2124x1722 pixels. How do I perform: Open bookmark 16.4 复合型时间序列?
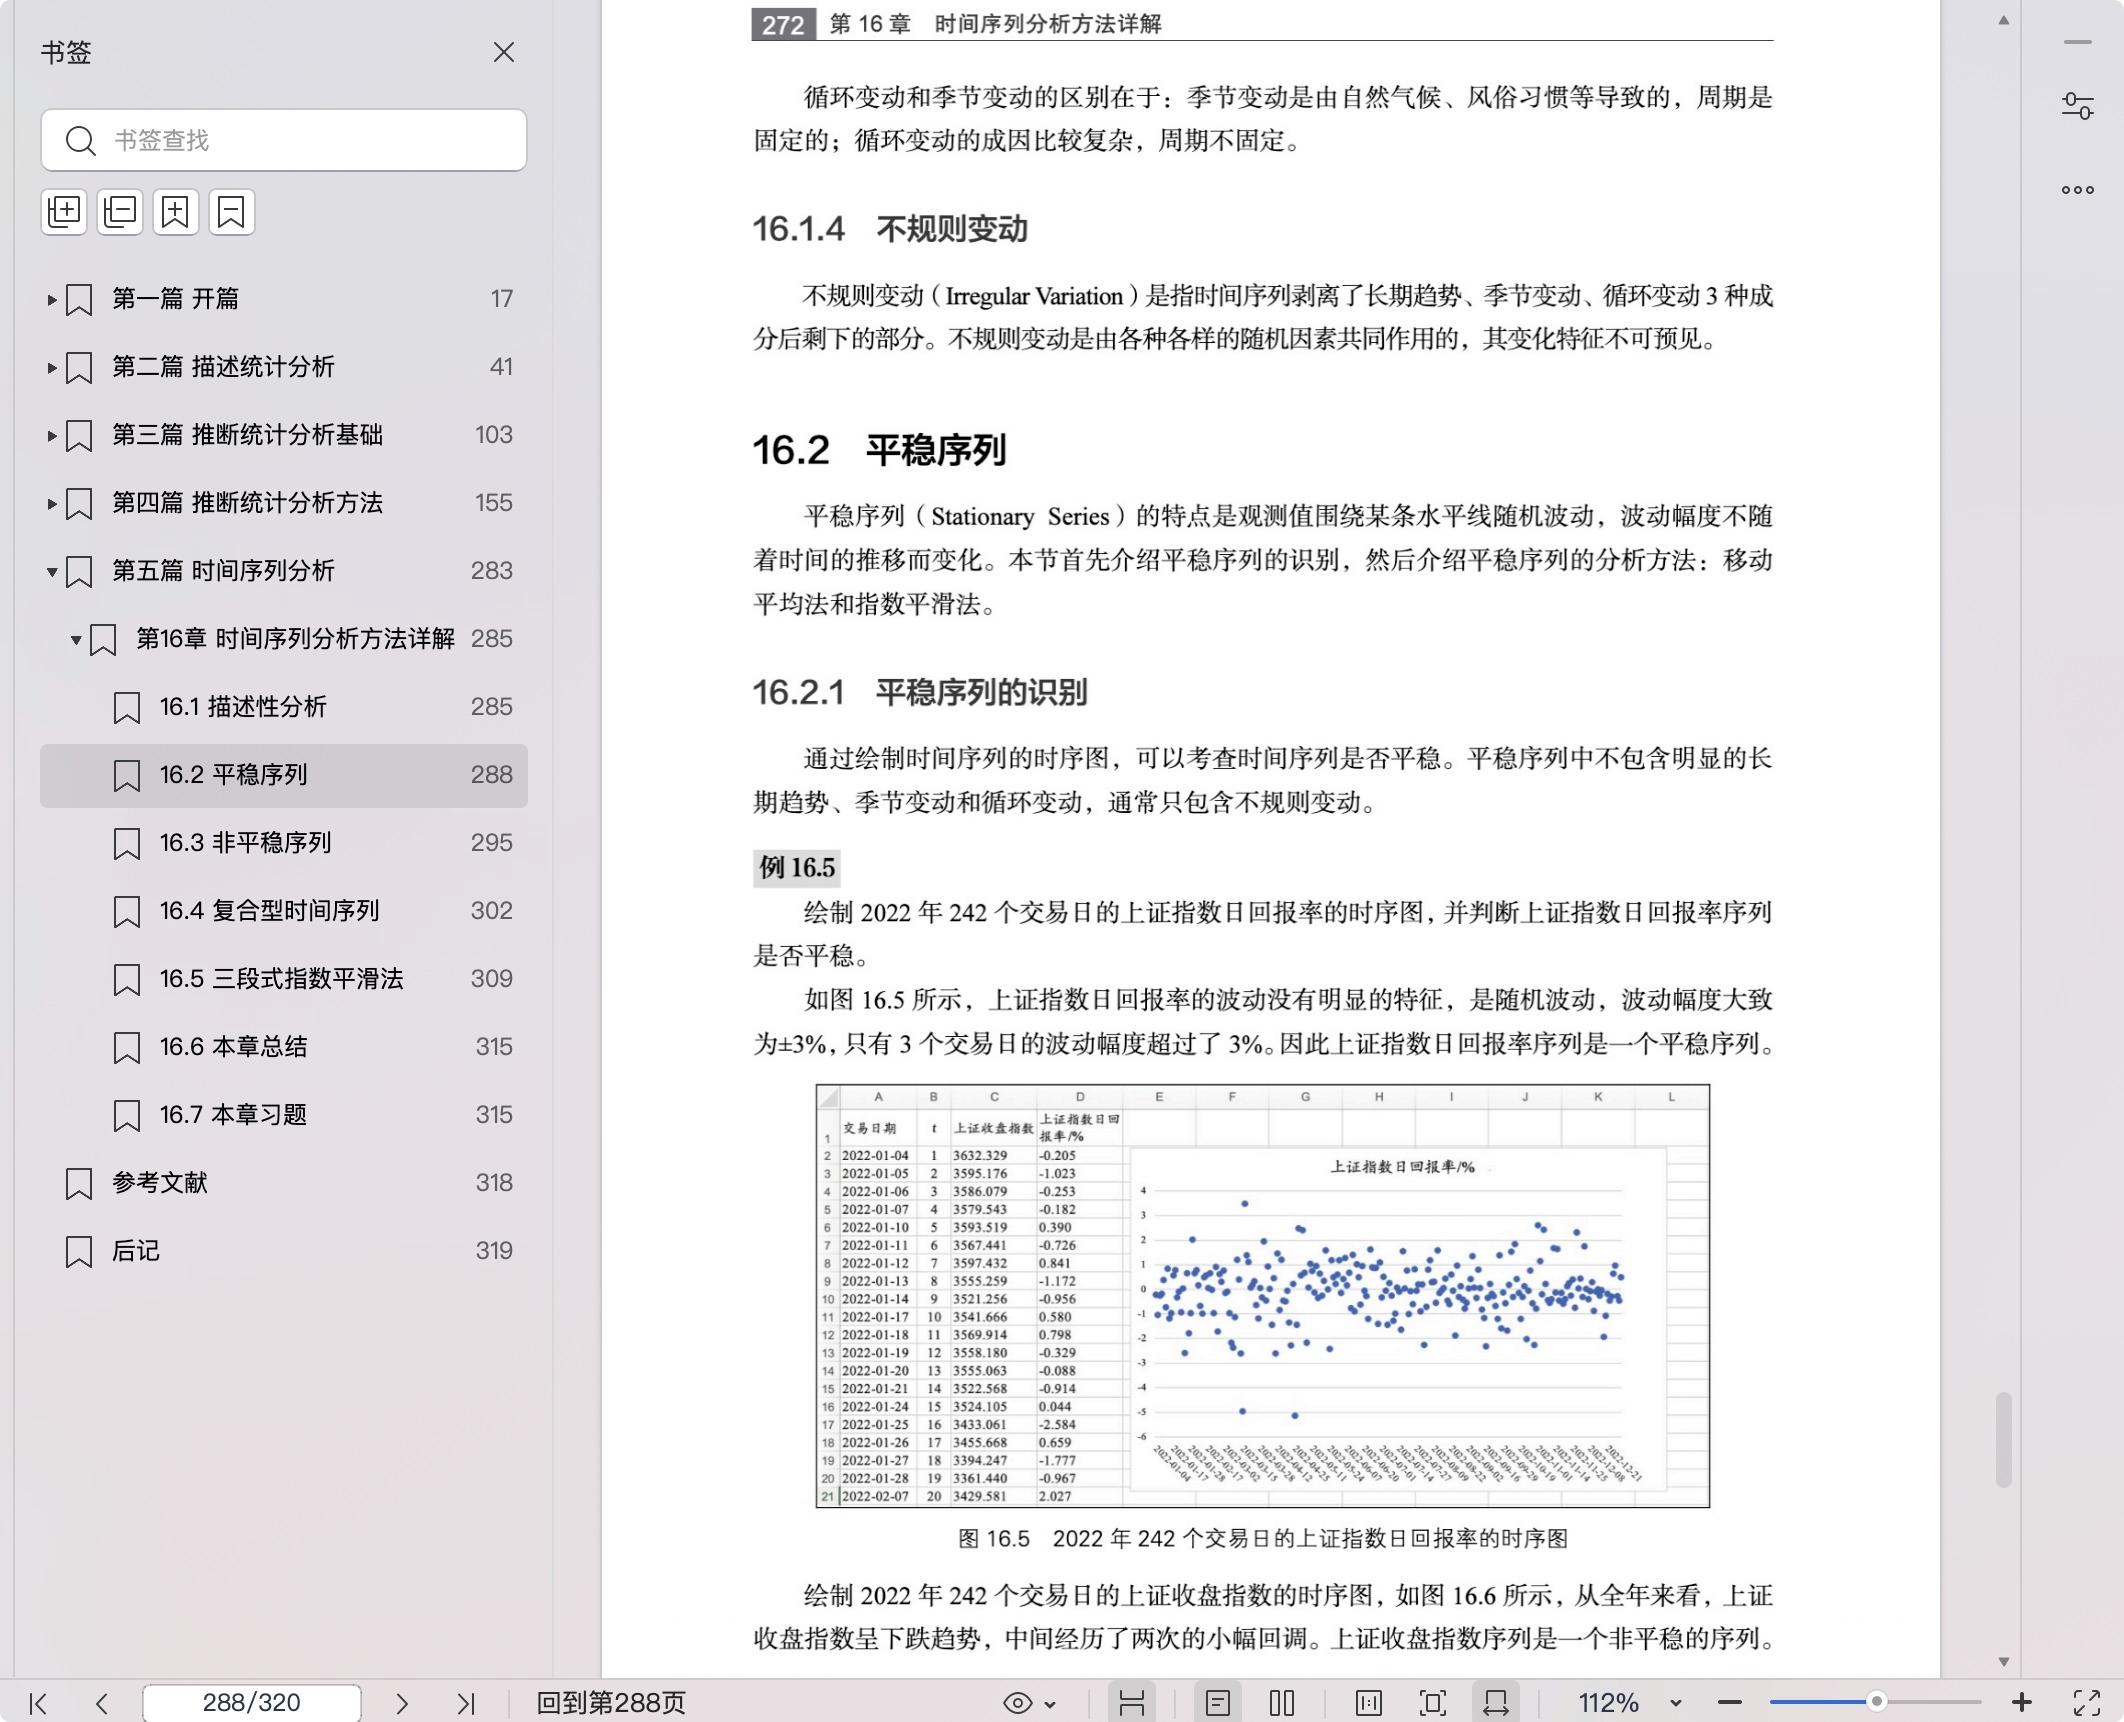[284, 911]
